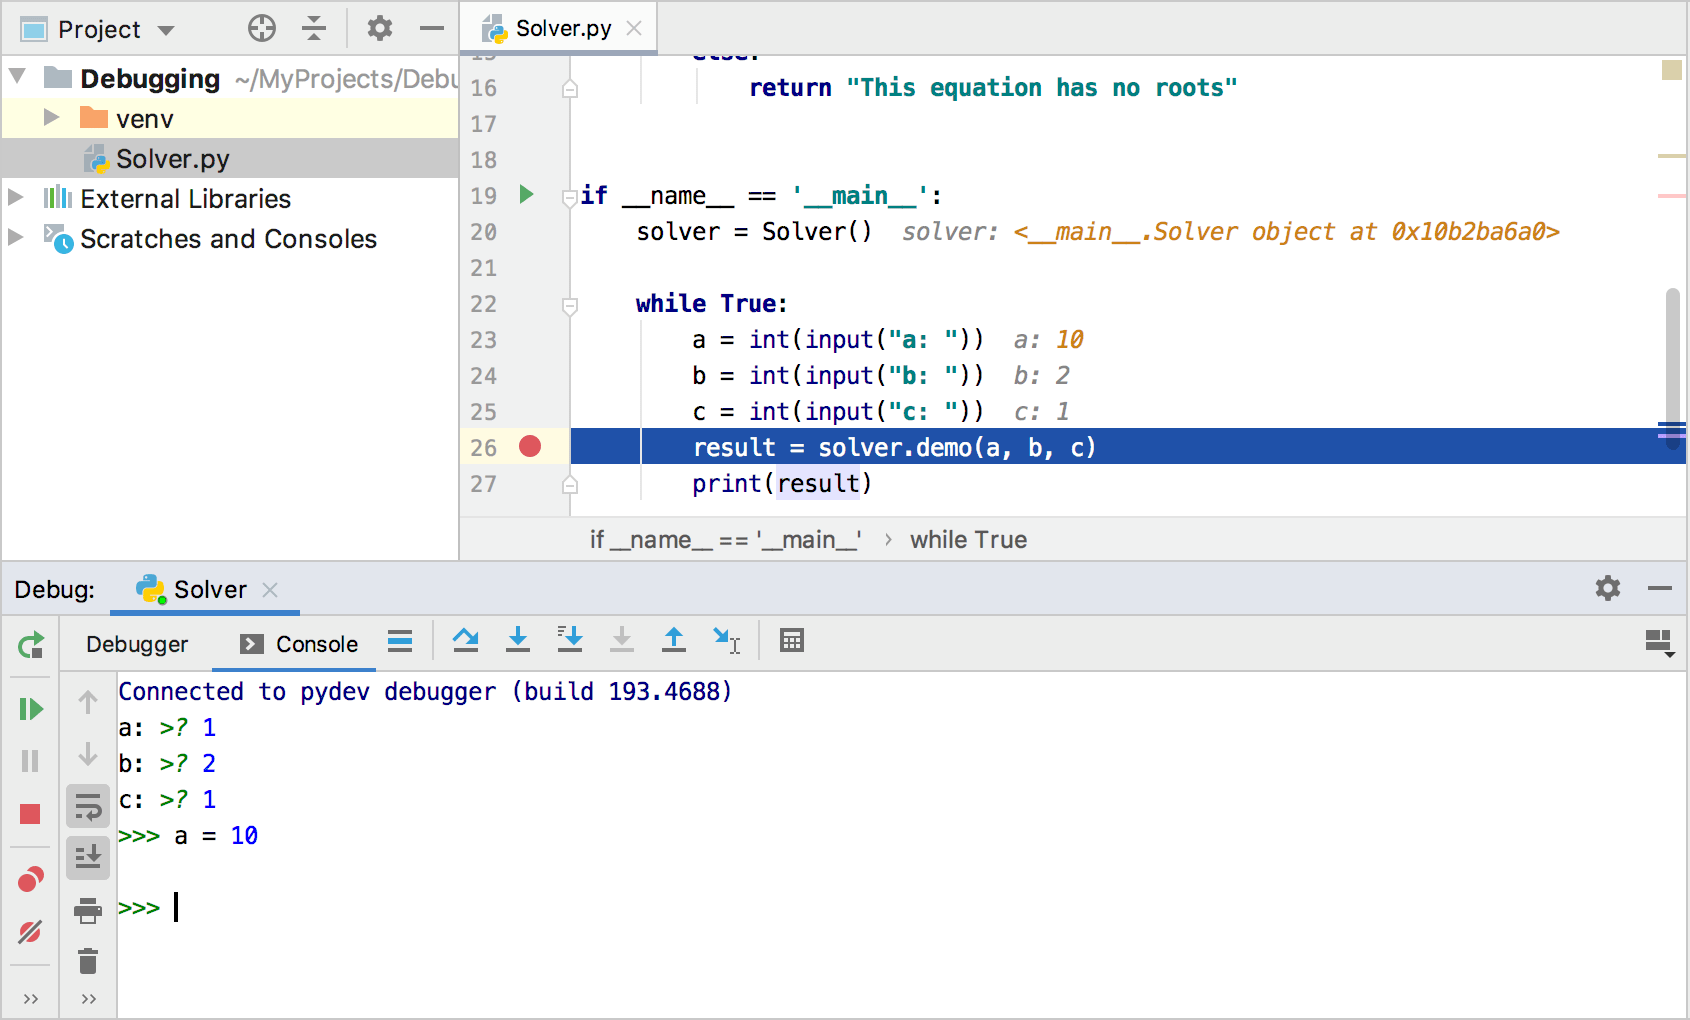Screen dimensions: 1690x1020
Task: Toggle the breakpoint on line 26
Action: [530, 446]
